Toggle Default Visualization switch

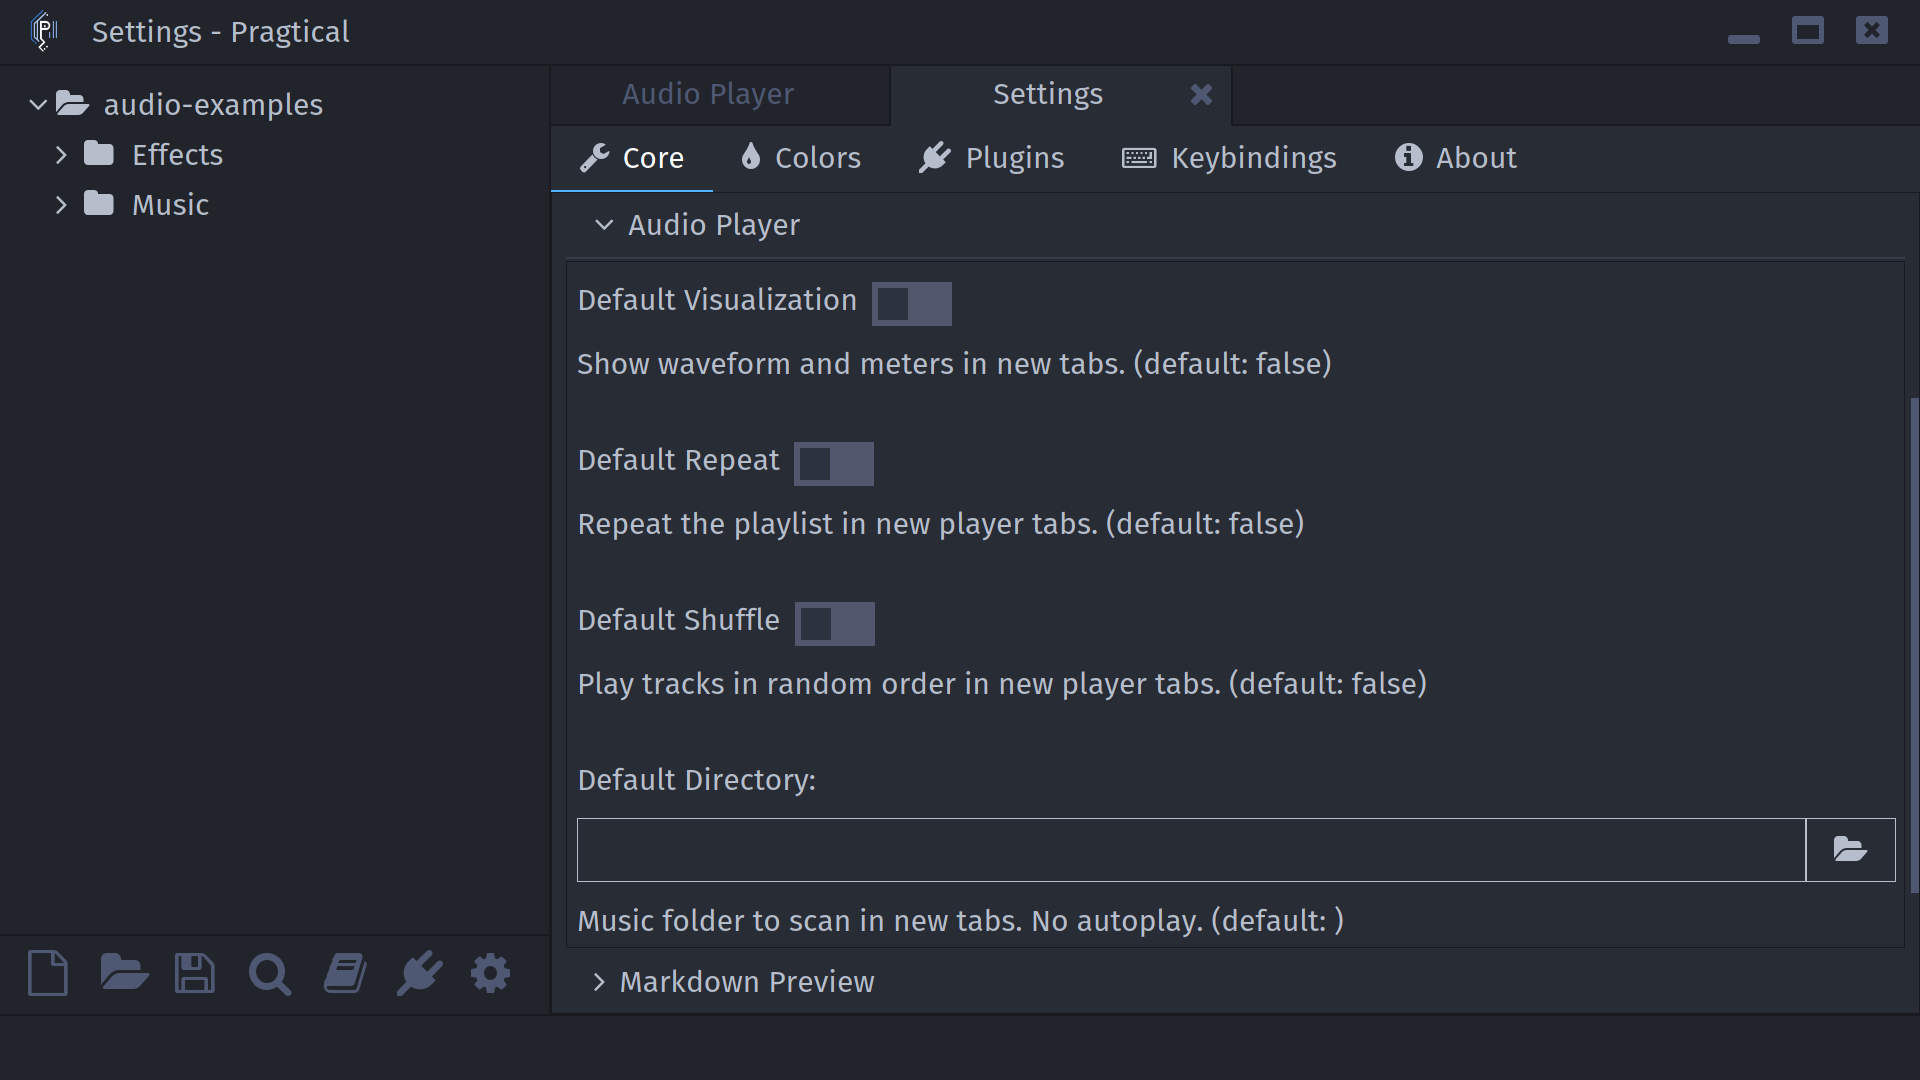[x=912, y=303]
